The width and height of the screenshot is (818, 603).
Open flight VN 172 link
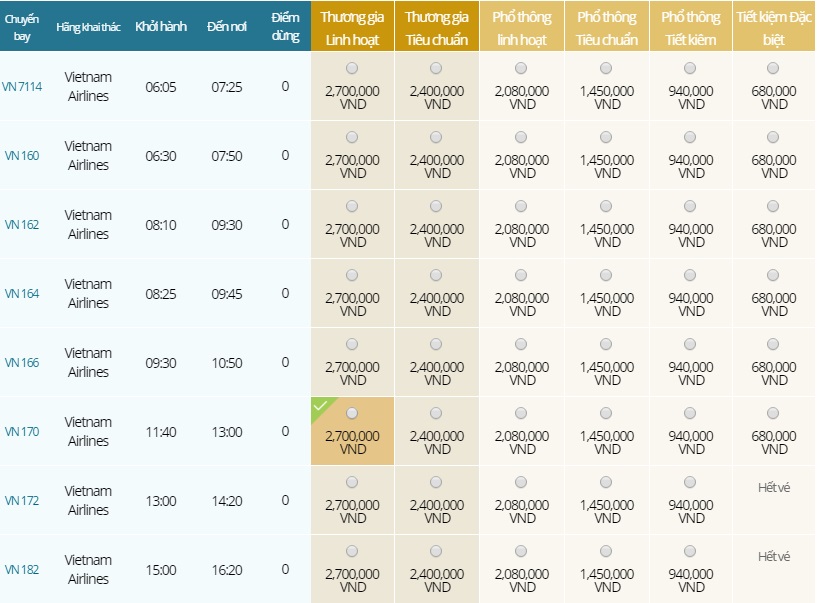point(22,500)
